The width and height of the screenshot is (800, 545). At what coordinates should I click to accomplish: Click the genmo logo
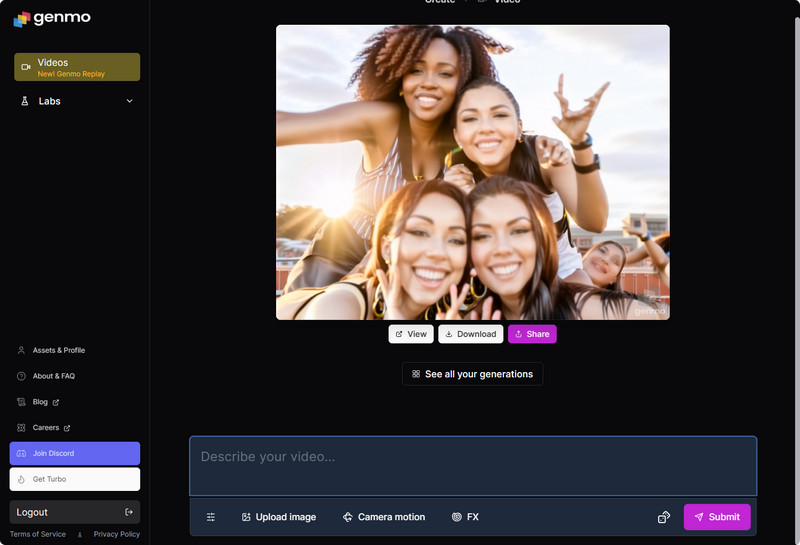52,19
